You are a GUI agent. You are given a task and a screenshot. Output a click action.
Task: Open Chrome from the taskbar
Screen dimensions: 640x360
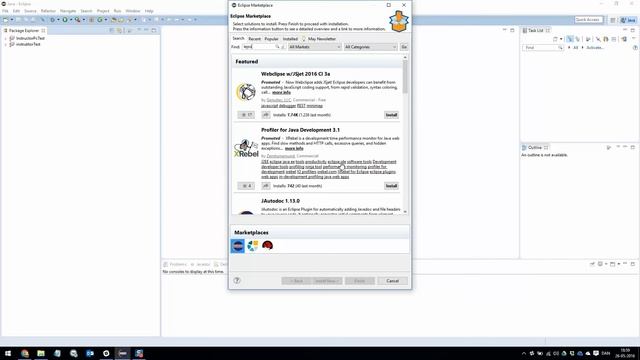pos(24,353)
